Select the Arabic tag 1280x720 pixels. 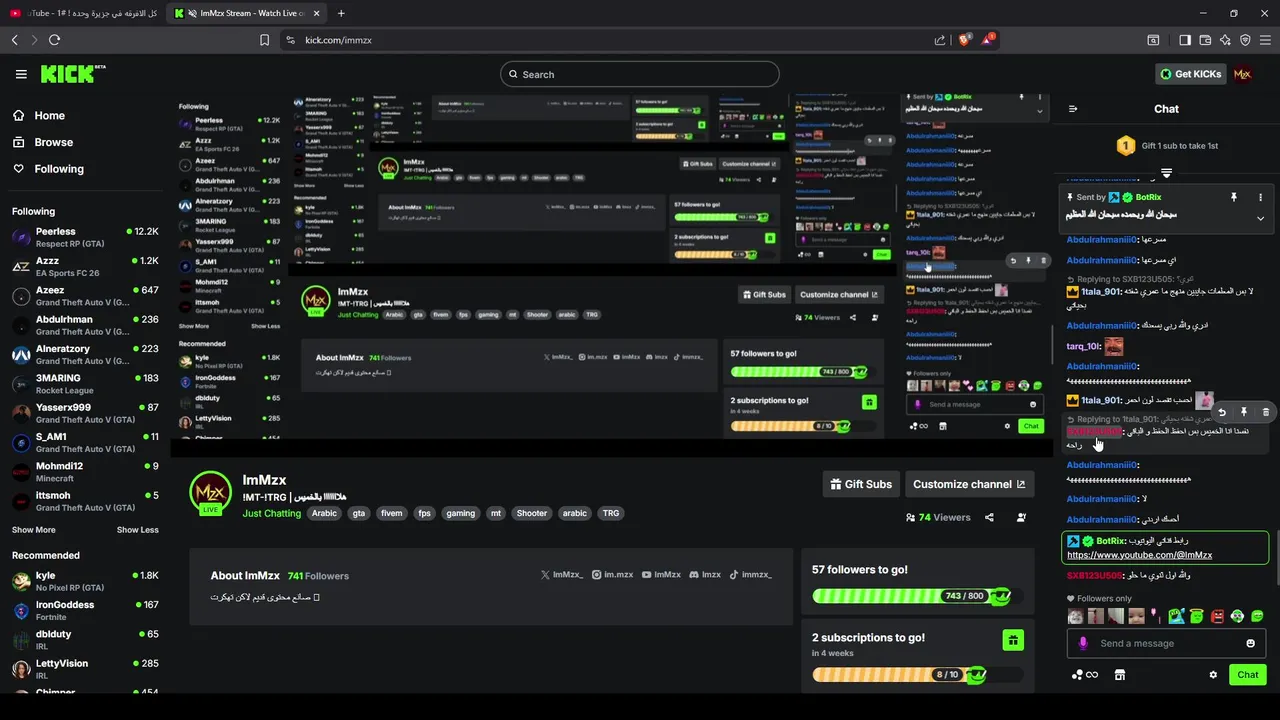point(324,513)
